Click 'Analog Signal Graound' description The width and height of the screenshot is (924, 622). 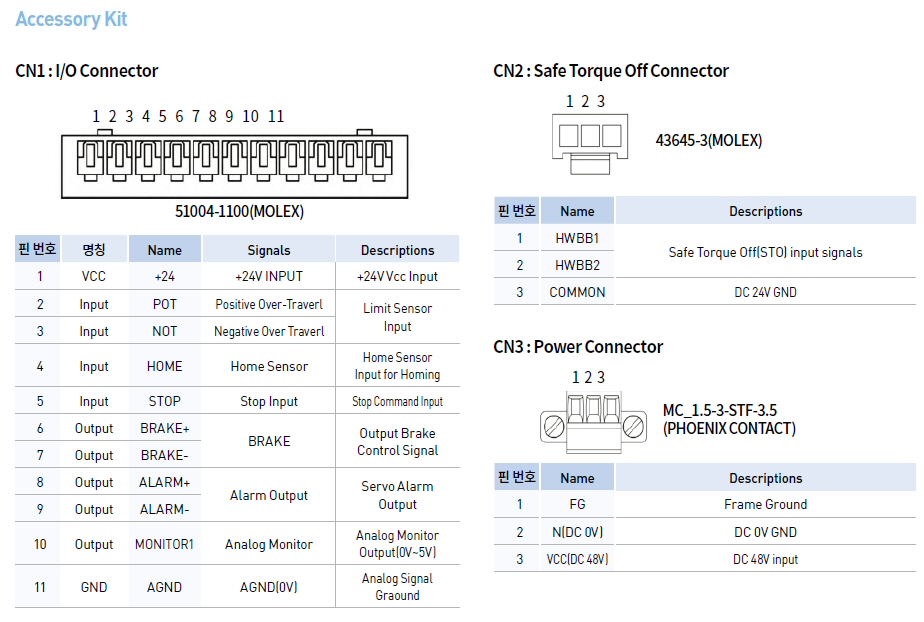click(x=398, y=587)
